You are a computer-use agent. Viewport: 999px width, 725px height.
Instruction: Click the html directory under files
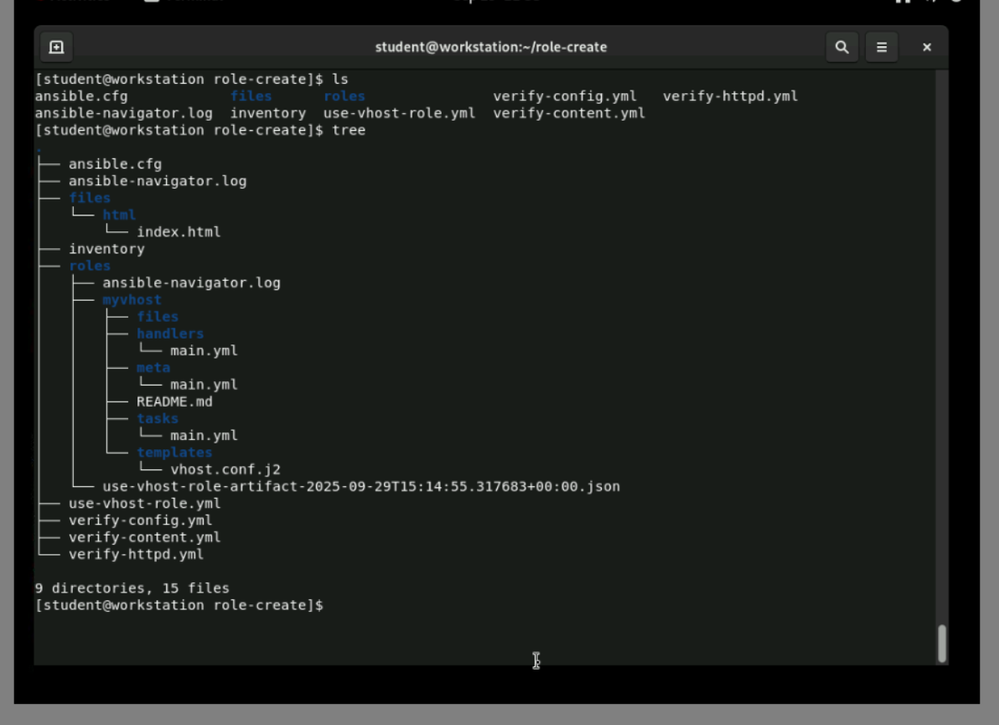[119, 215]
